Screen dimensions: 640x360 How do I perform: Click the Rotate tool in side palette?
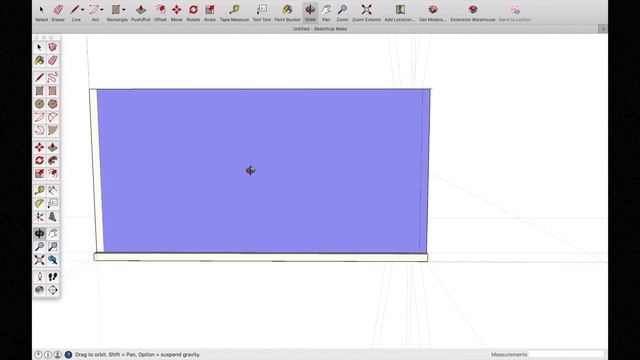(40, 160)
